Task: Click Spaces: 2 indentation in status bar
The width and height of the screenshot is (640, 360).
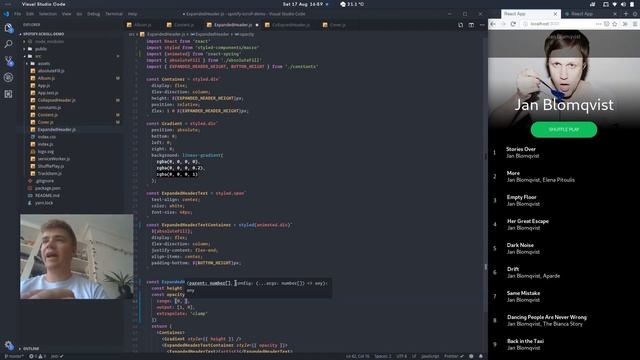Action: click(382, 356)
